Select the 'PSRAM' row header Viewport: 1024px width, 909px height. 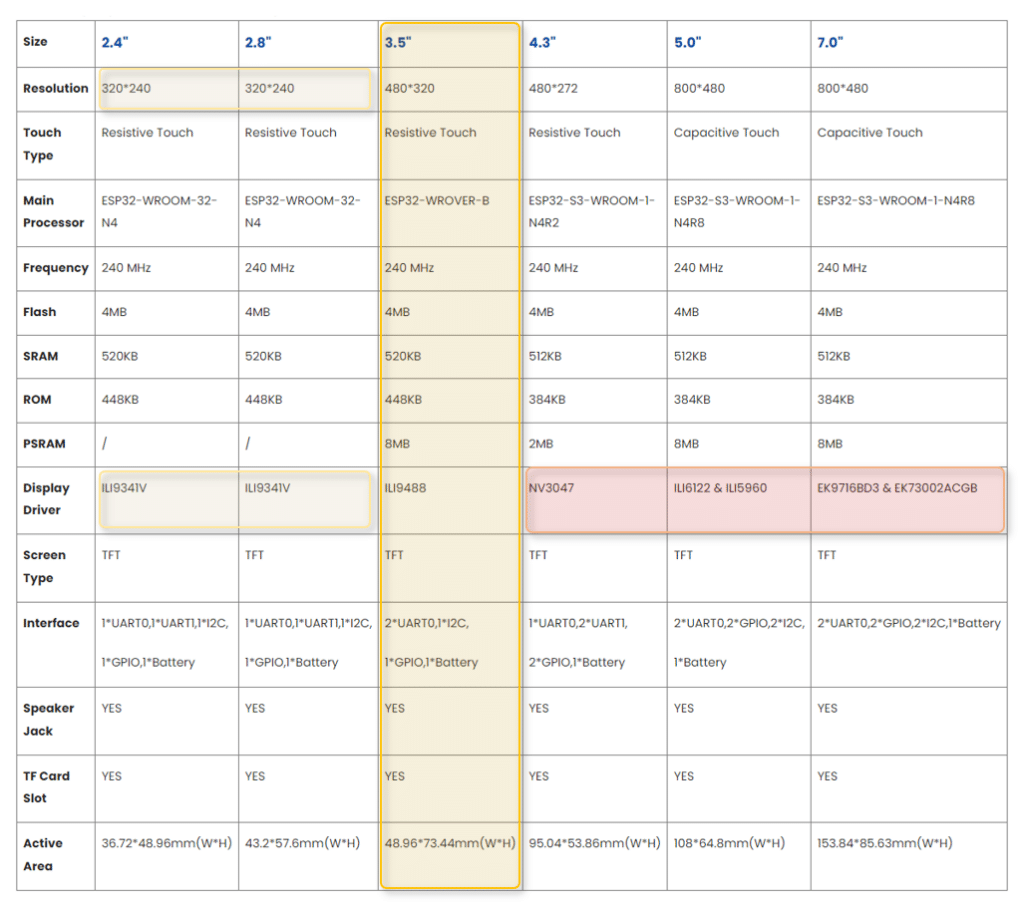(44, 444)
